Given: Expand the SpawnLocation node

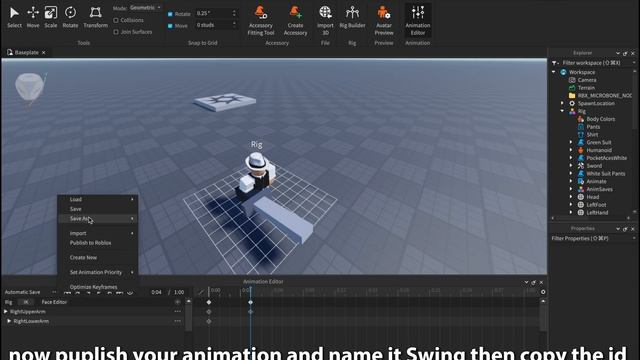Looking at the screenshot, I should tap(562, 103).
